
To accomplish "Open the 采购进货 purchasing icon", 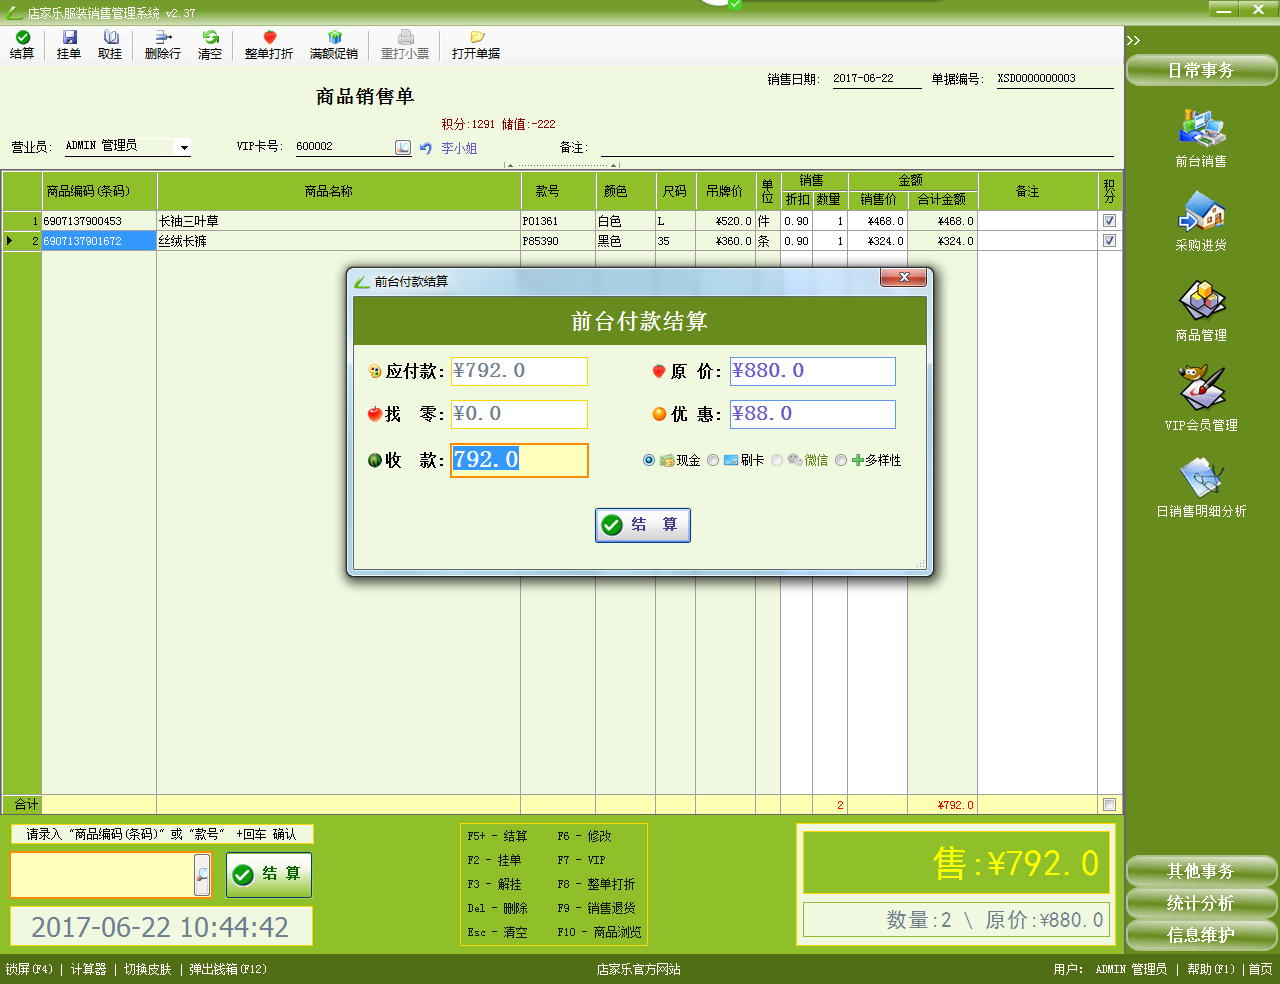I will 1201,213.
